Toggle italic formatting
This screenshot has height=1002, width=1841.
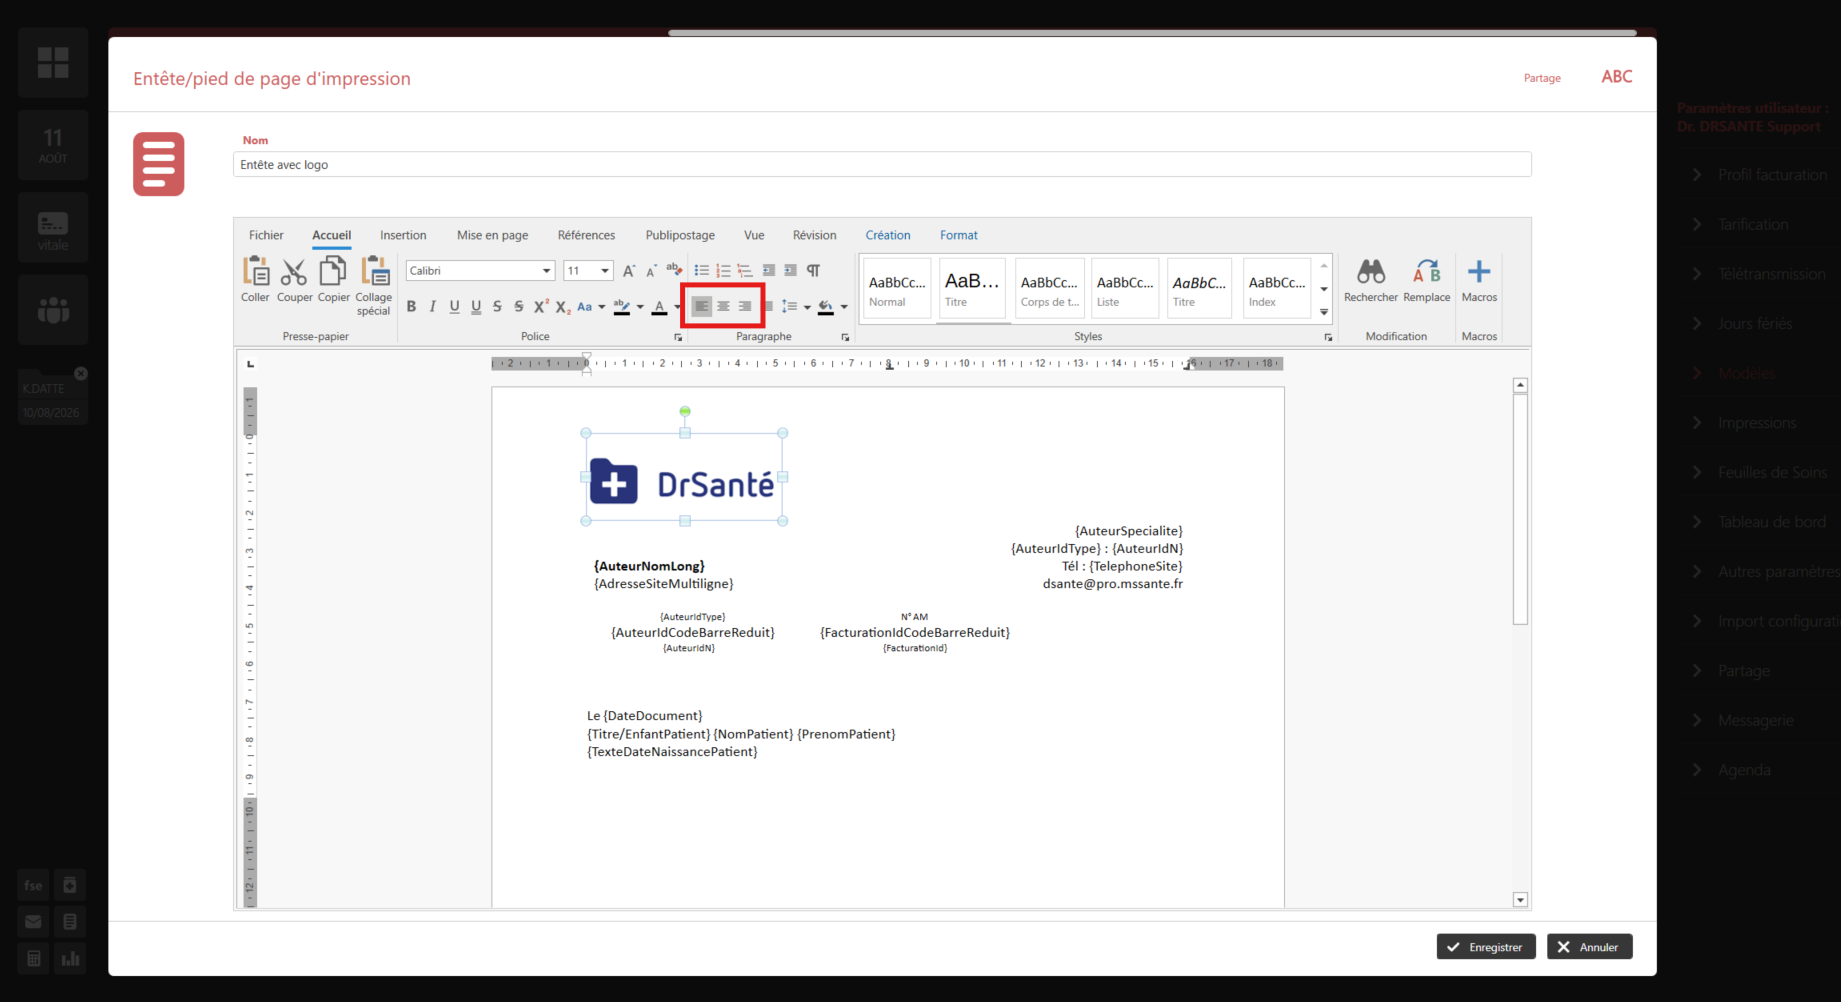[432, 307]
